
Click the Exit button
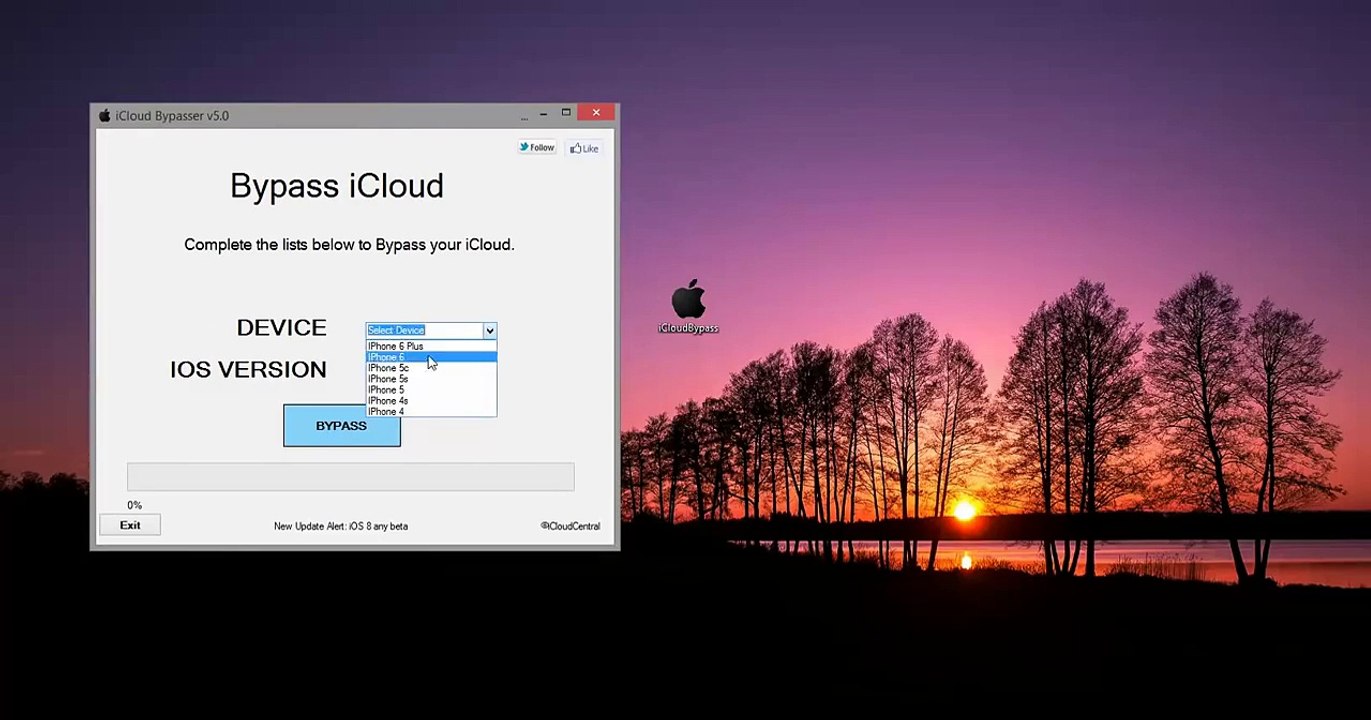click(x=130, y=525)
